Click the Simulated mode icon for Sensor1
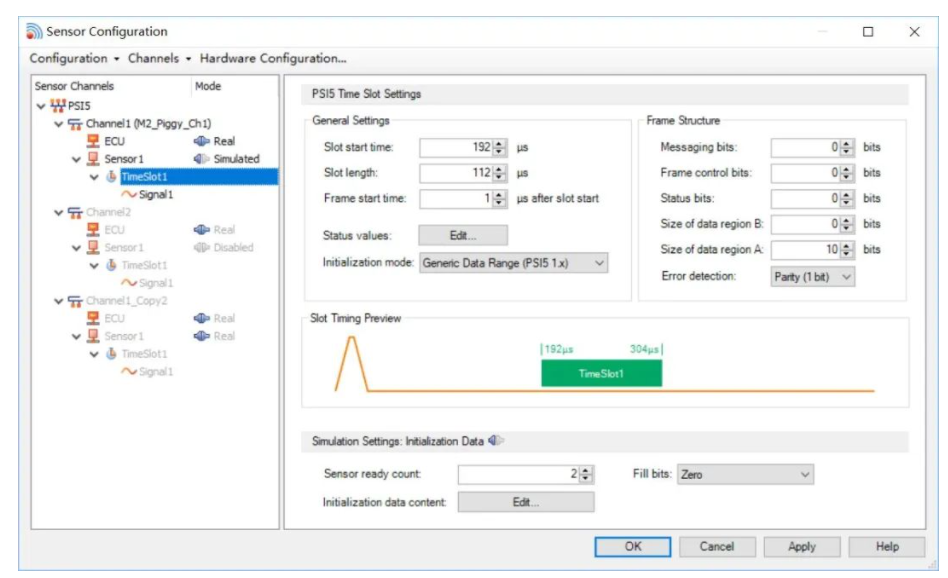This screenshot has height=578, width=948. [x=201, y=159]
